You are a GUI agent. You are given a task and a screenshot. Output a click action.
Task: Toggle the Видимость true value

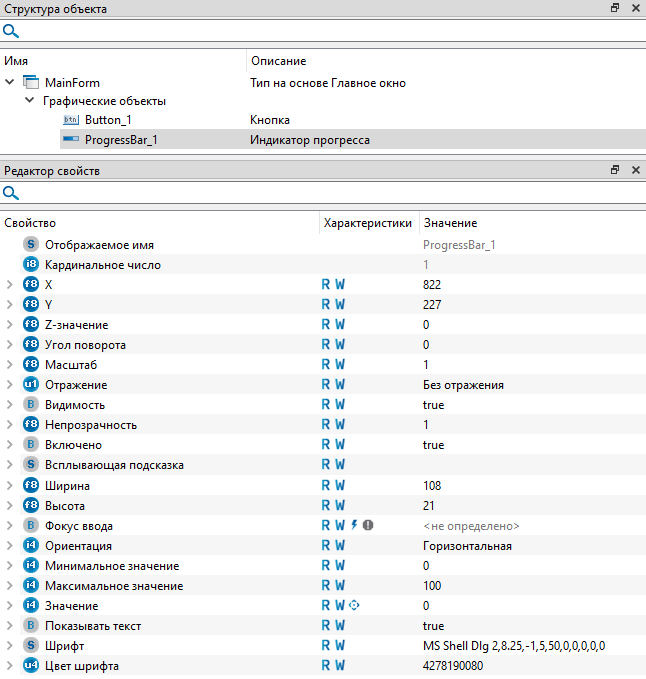(x=433, y=405)
